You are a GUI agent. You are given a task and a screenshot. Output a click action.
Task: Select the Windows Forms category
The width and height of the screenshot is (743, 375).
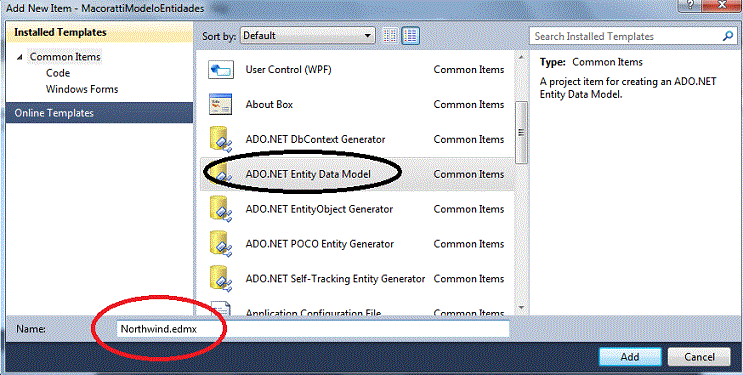click(82, 89)
